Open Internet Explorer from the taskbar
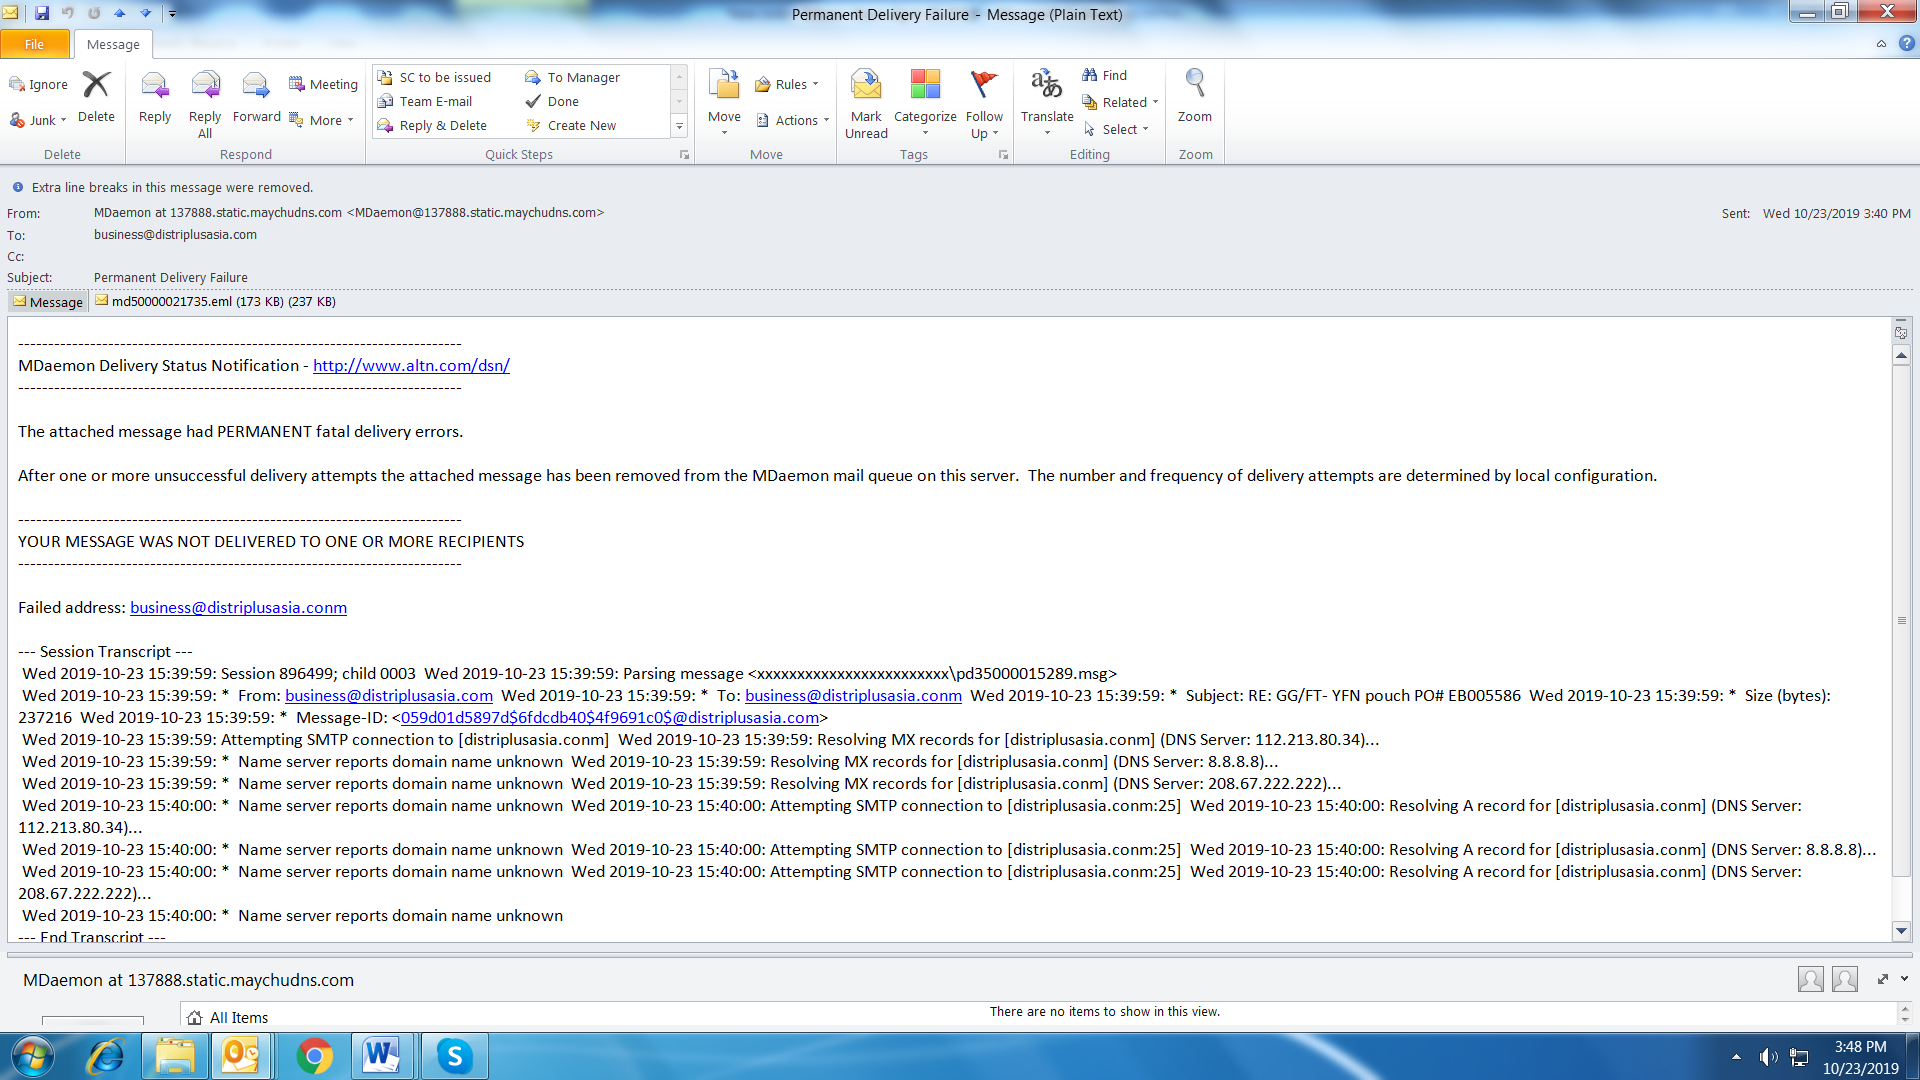 pyautogui.click(x=106, y=1056)
